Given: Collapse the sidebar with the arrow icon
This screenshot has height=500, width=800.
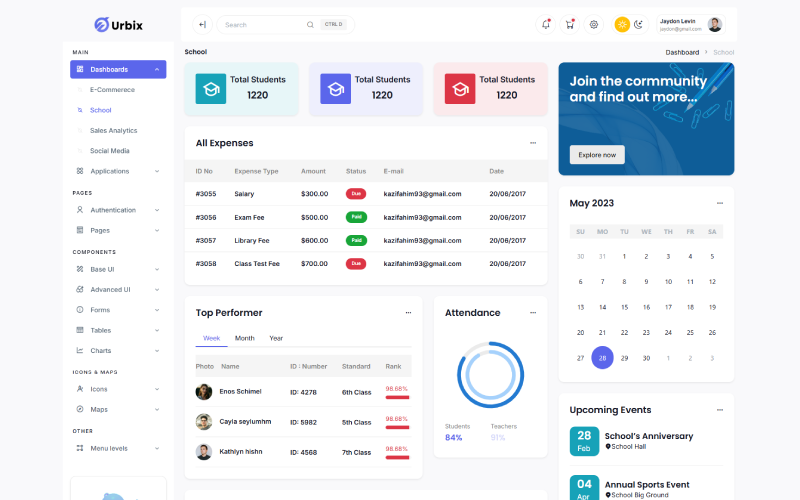Looking at the screenshot, I should (202, 24).
